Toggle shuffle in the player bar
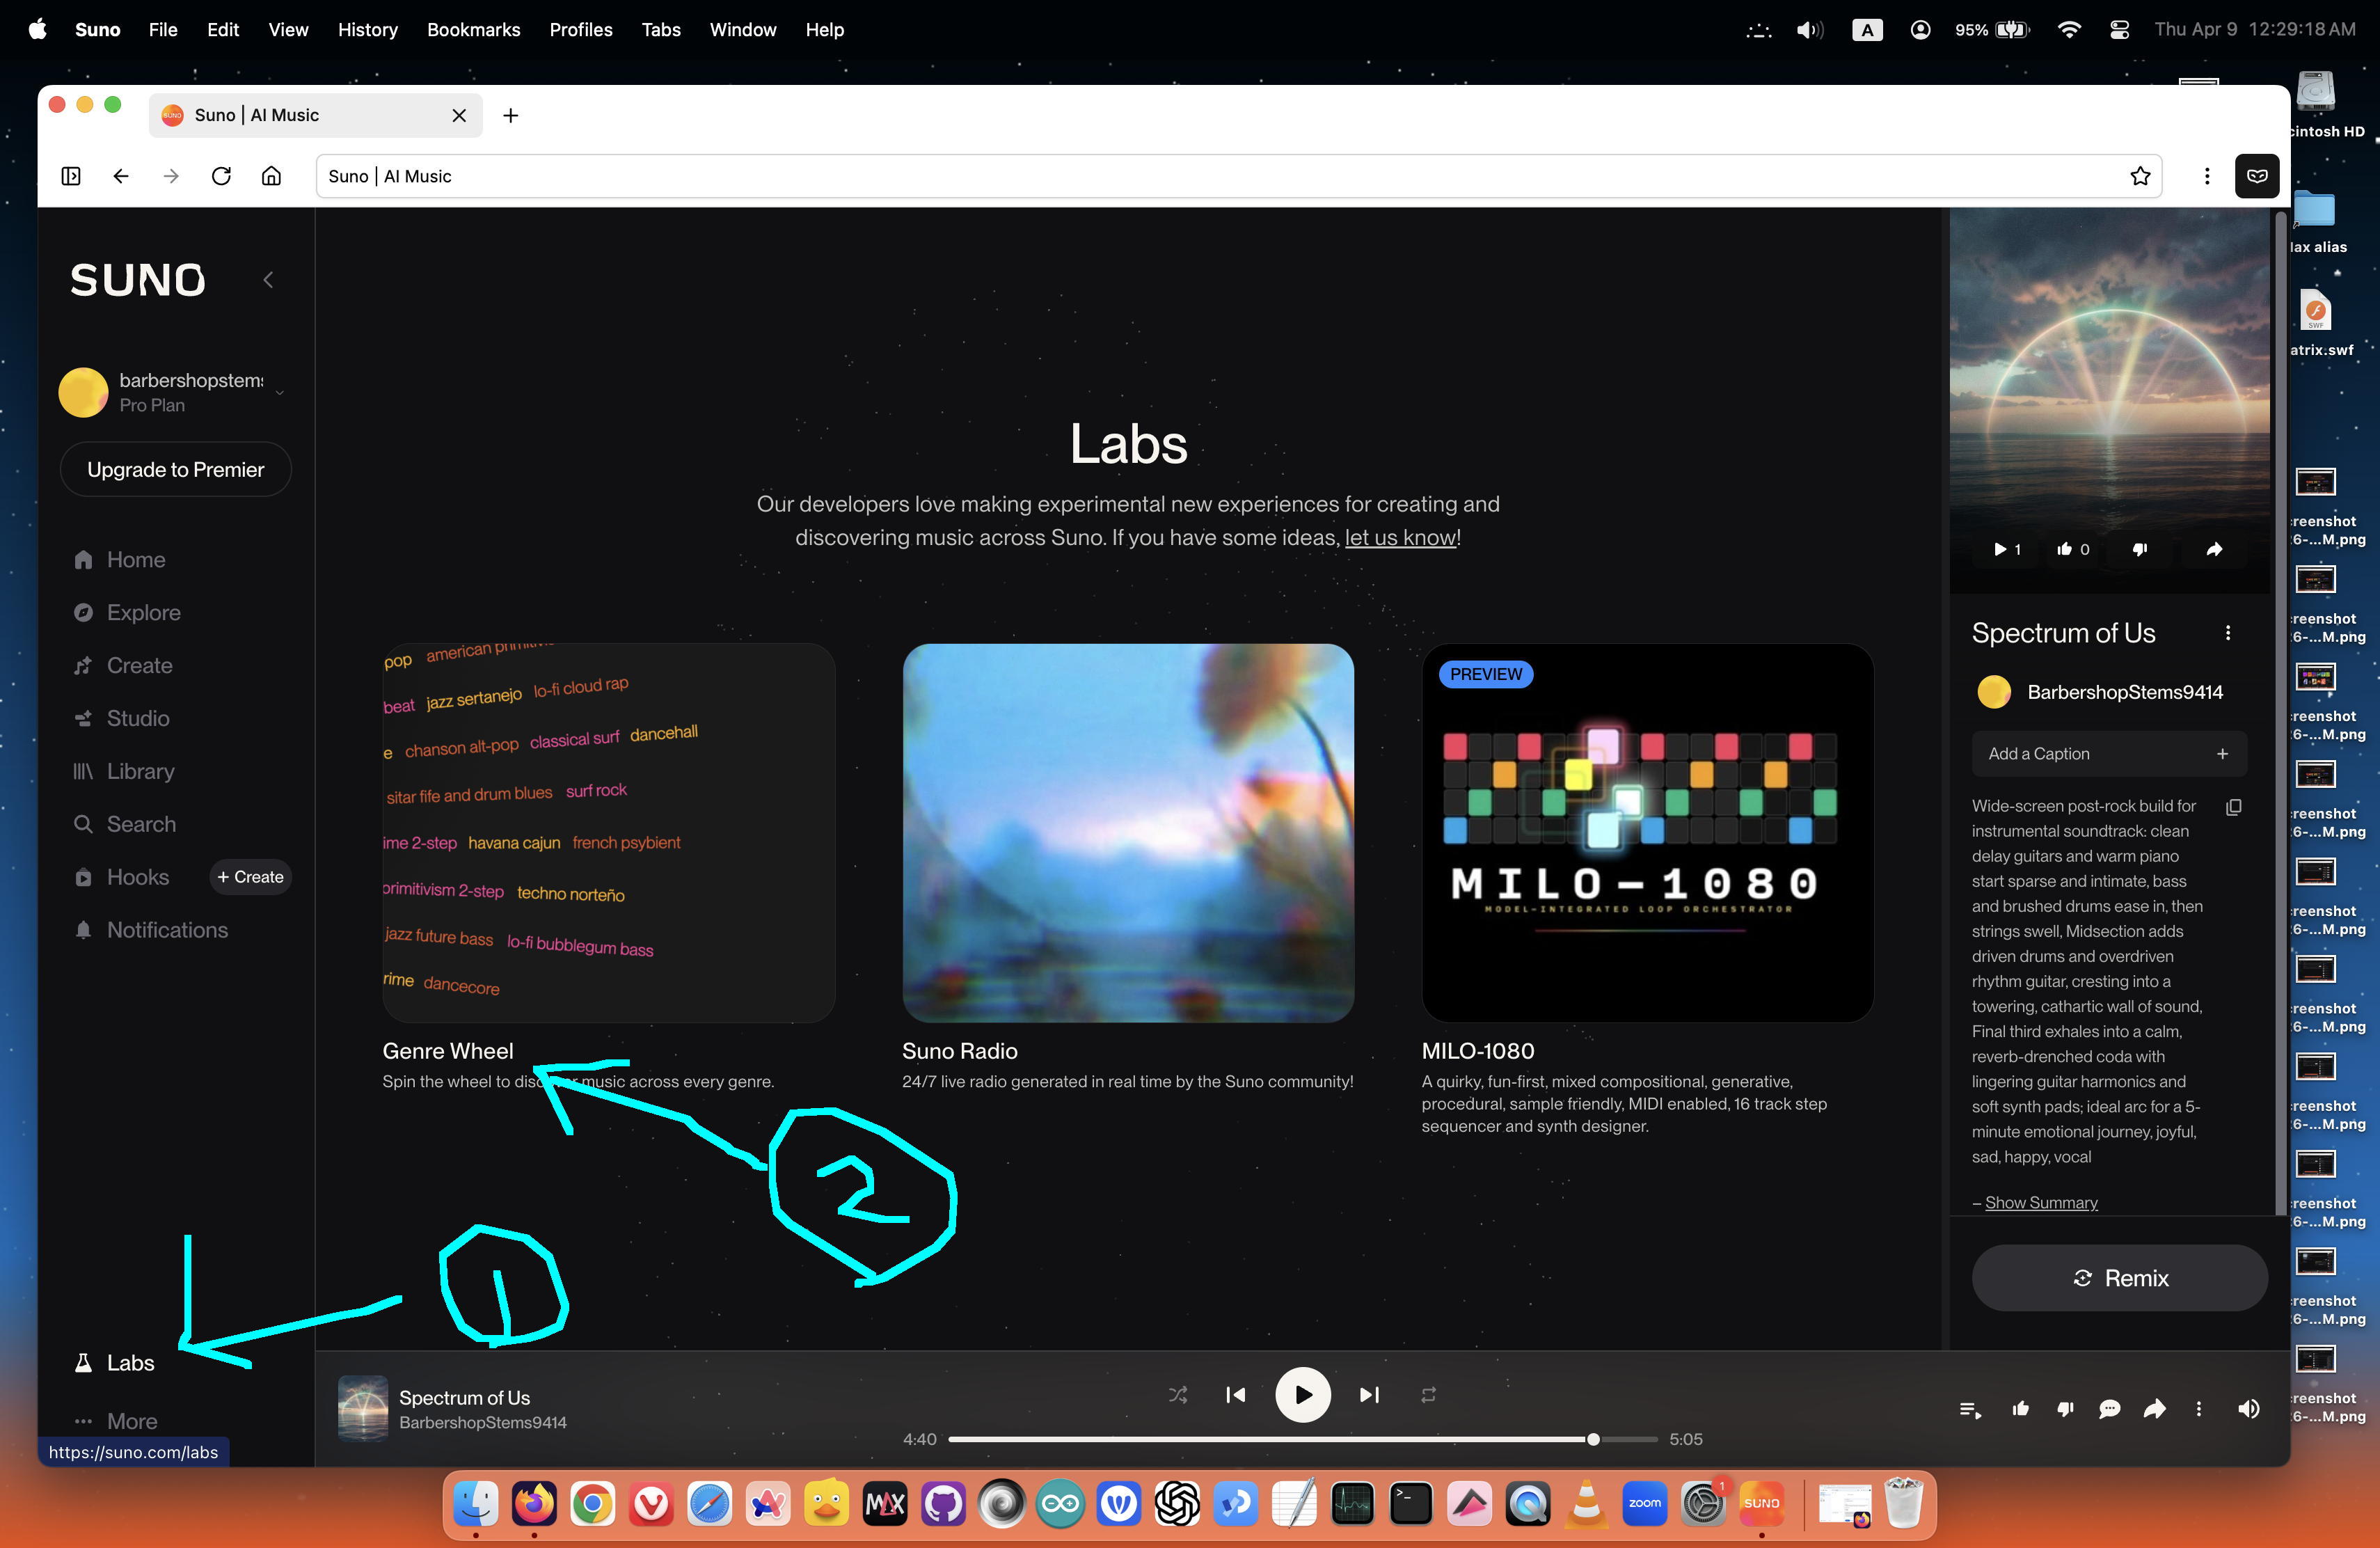 click(x=1178, y=1394)
